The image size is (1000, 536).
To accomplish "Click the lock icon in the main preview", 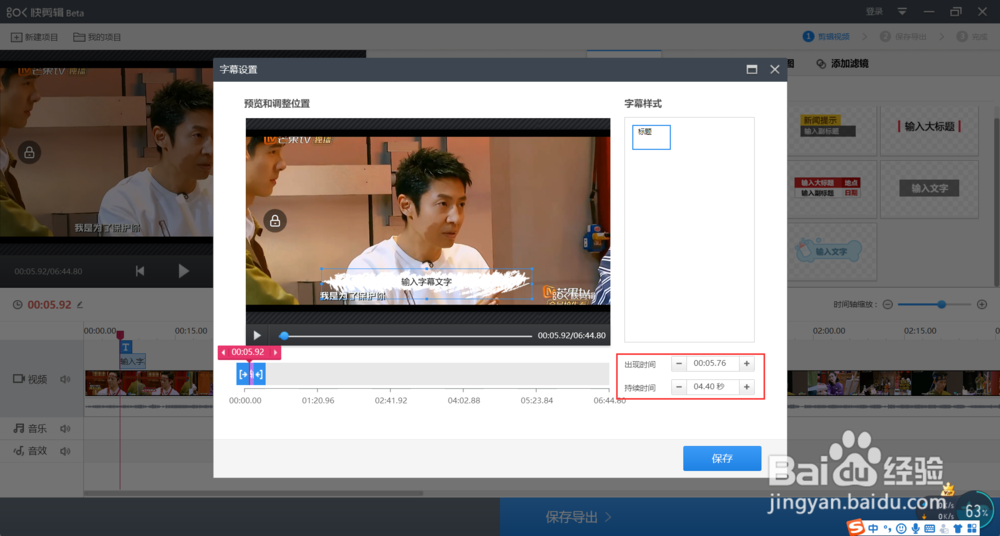I will click(29, 153).
